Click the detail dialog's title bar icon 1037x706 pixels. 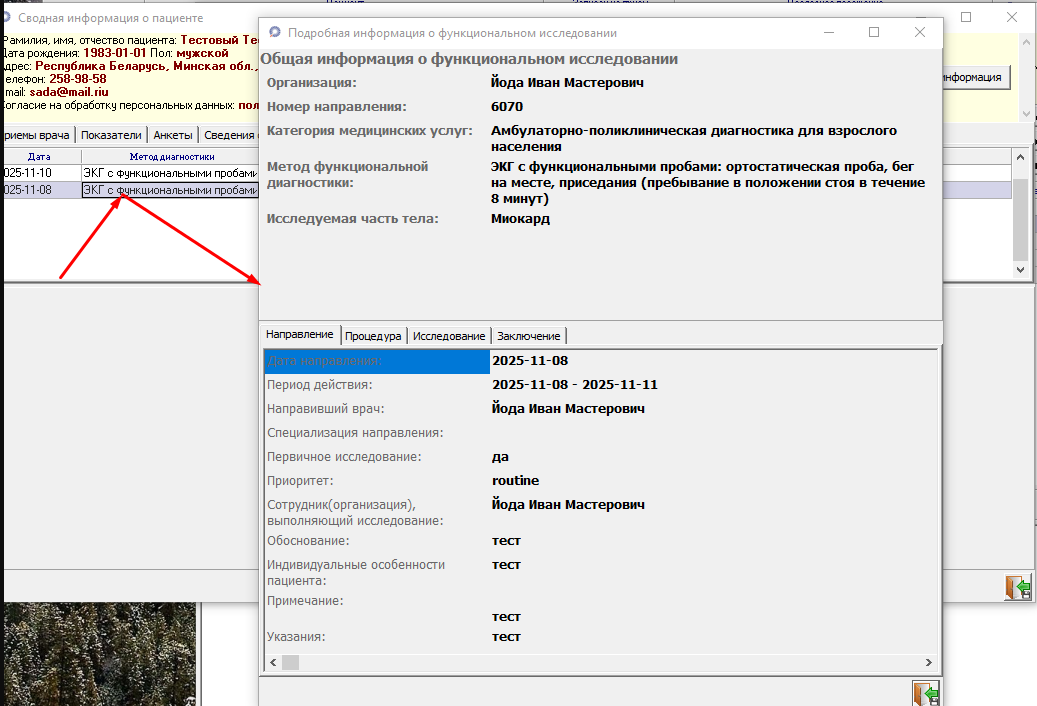point(275,33)
